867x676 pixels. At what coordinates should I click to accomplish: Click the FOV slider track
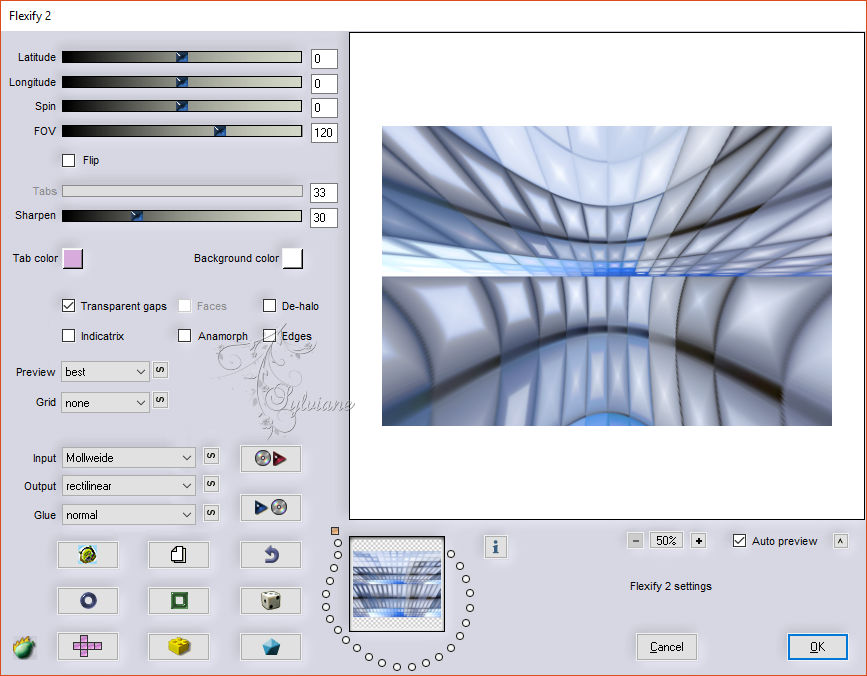(x=182, y=131)
